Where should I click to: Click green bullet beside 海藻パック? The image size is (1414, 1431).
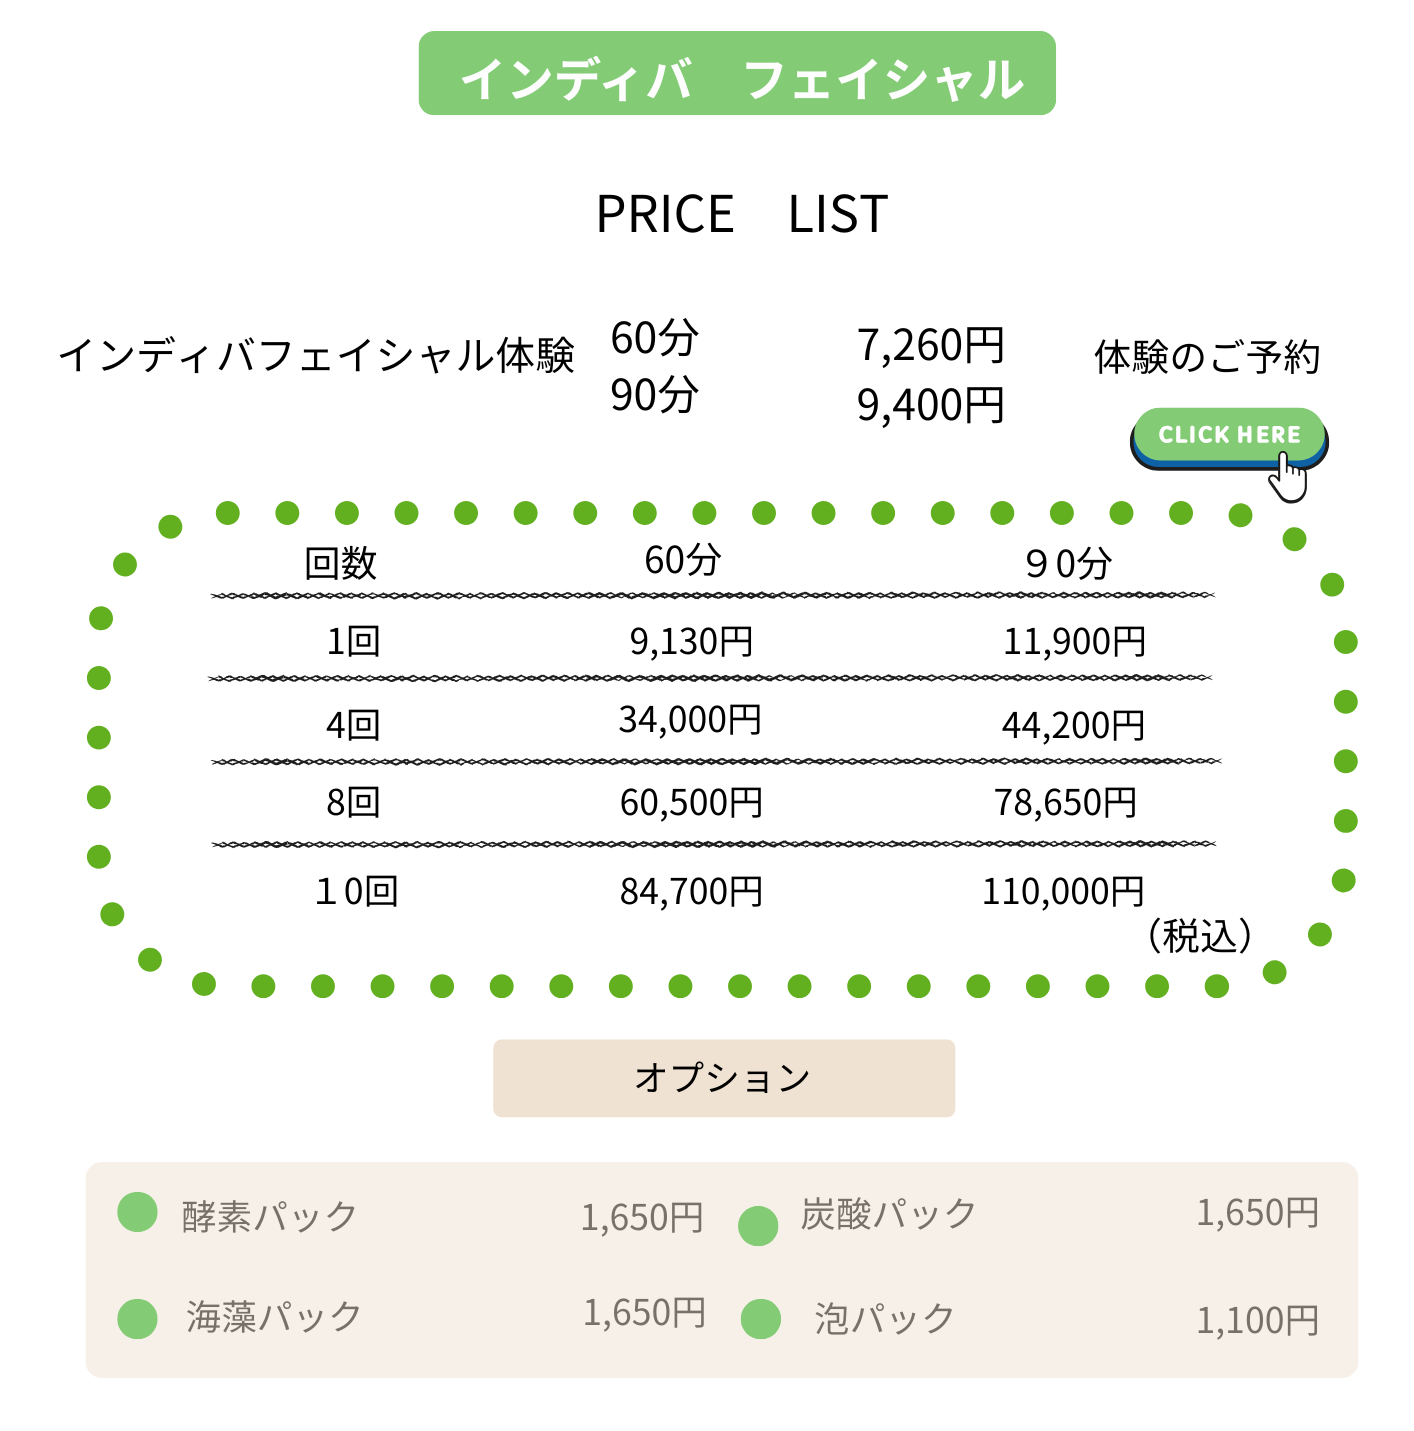coord(138,1318)
